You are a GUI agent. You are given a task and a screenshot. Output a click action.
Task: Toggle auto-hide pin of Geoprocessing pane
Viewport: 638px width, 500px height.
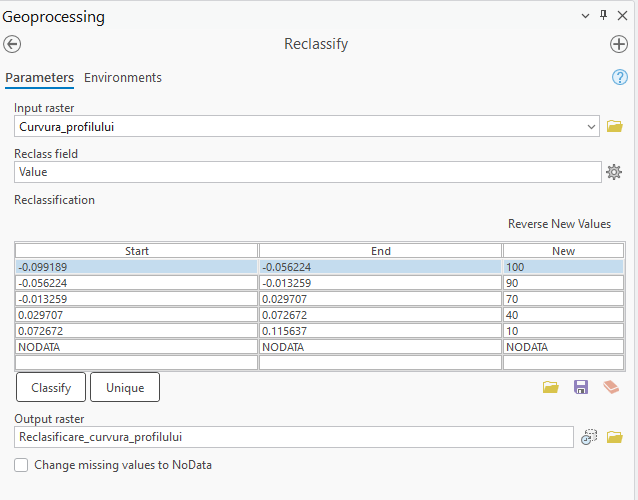click(x=603, y=16)
